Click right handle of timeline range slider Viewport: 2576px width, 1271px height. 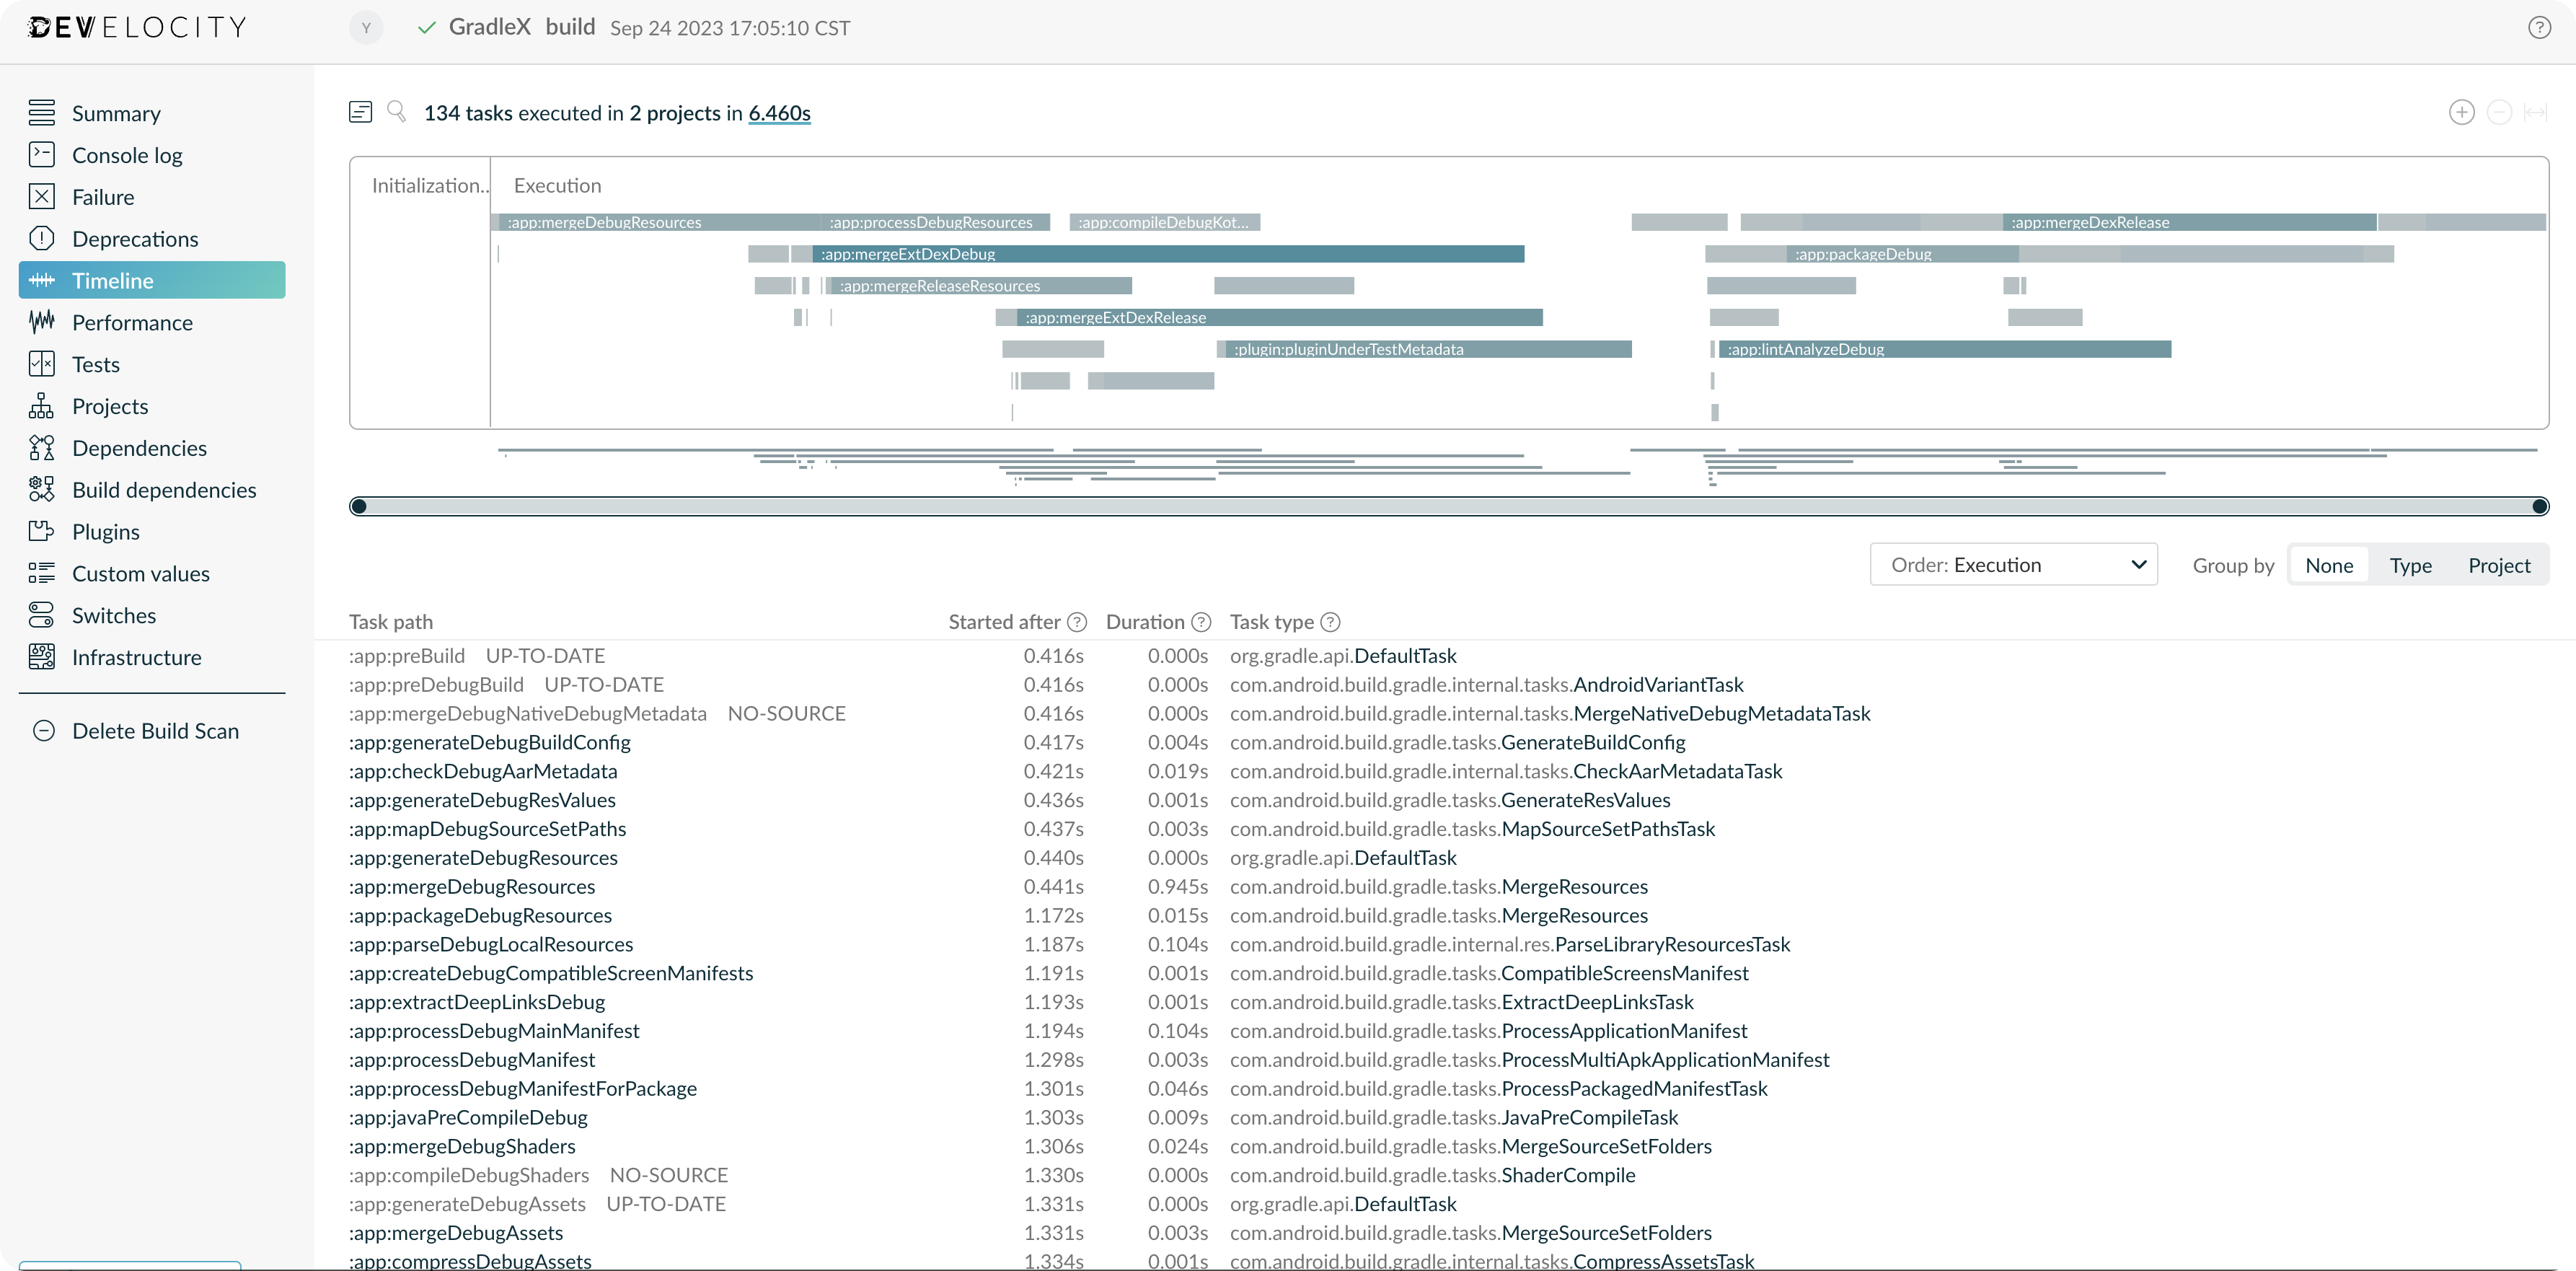[x=2539, y=506]
